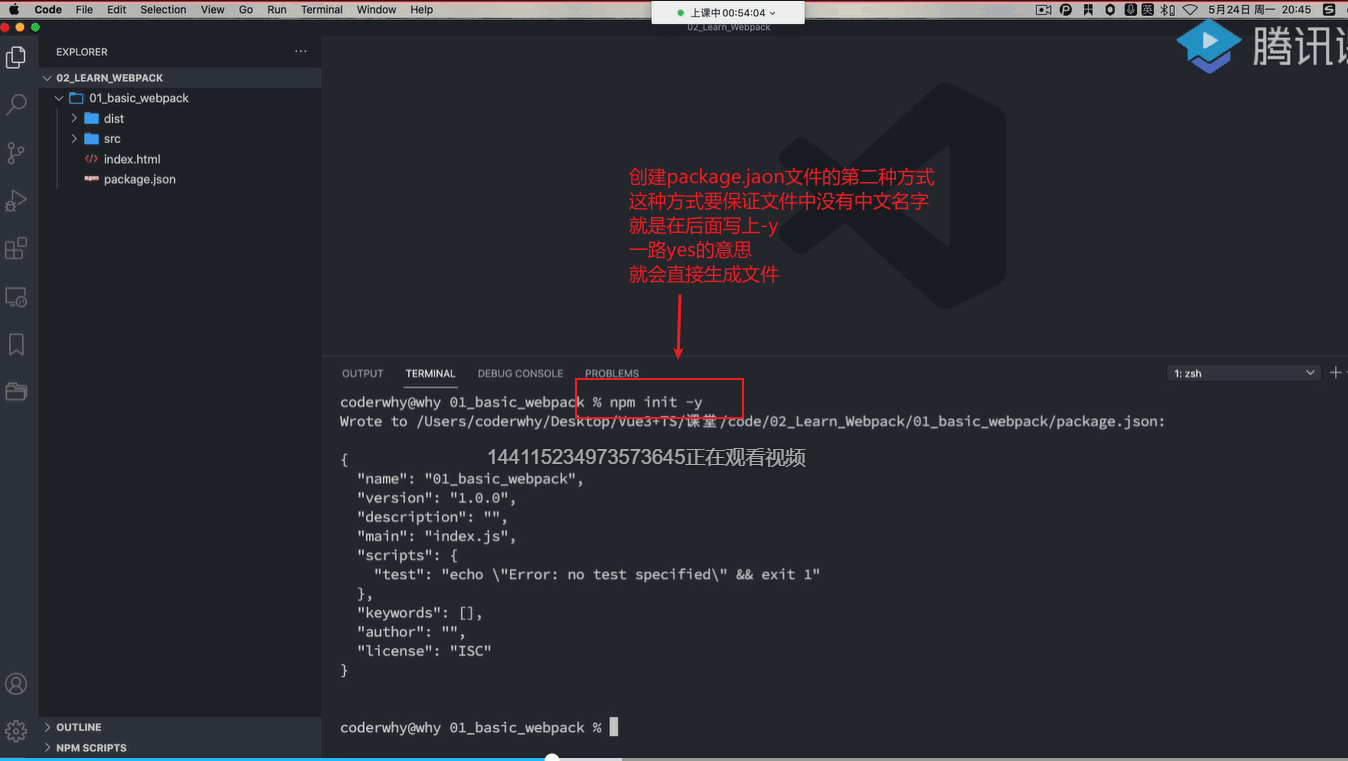Open the Code application menu
The image size is (1348, 761).
coord(48,9)
